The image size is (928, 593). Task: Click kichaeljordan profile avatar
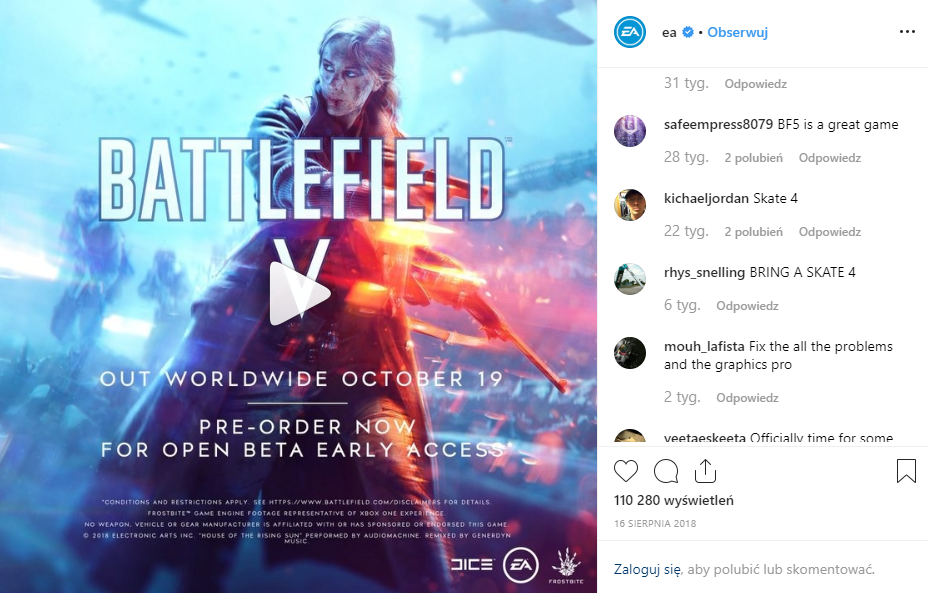click(x=630, y=205)
